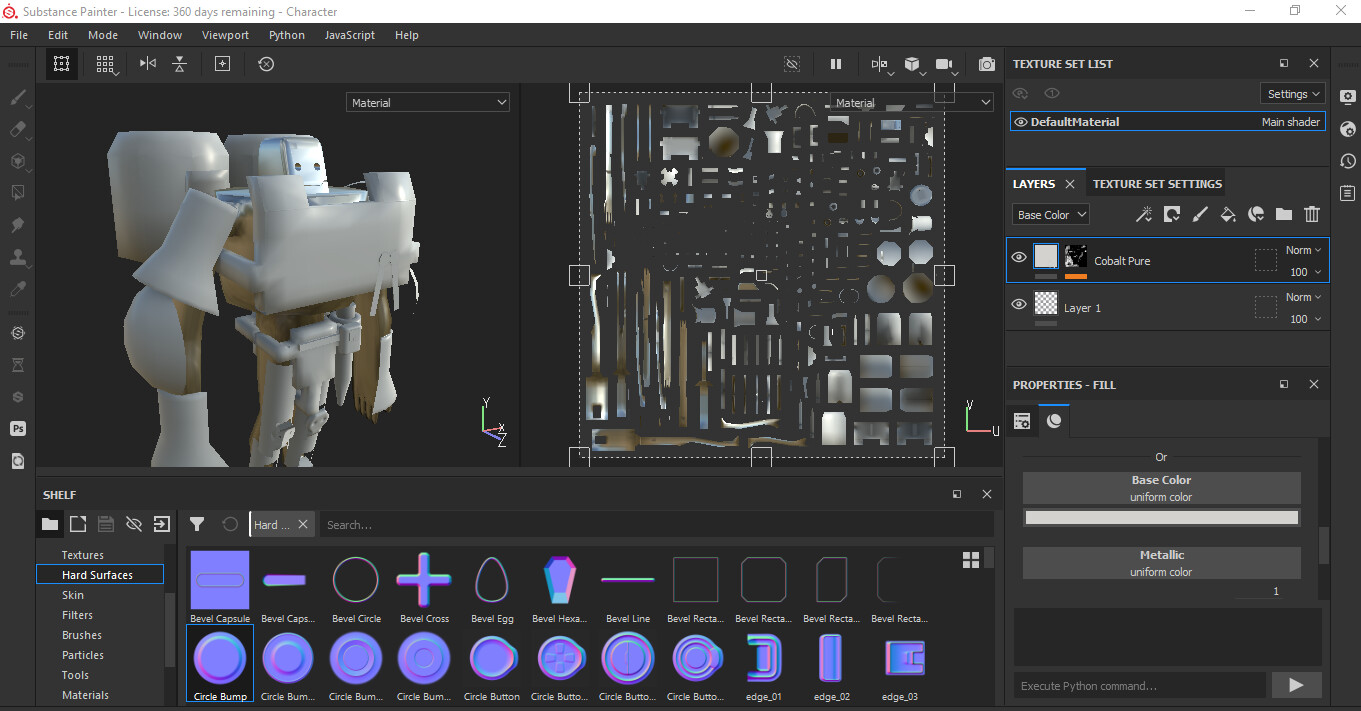Add a fill layer in the Layers panel
This screenshot has height=711, width=1361.
(x=1228, y=214)
